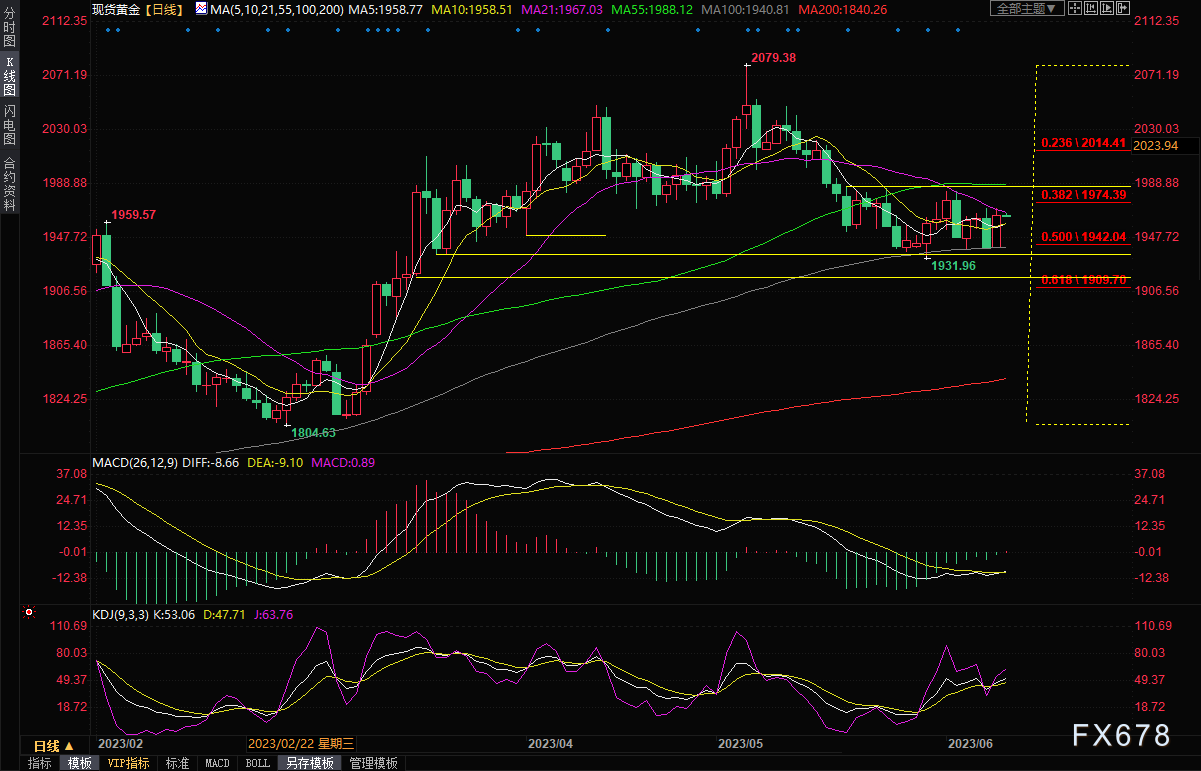Click the crosshair cursor icon
This screenshot has width=1201, height=771.
1073,9
